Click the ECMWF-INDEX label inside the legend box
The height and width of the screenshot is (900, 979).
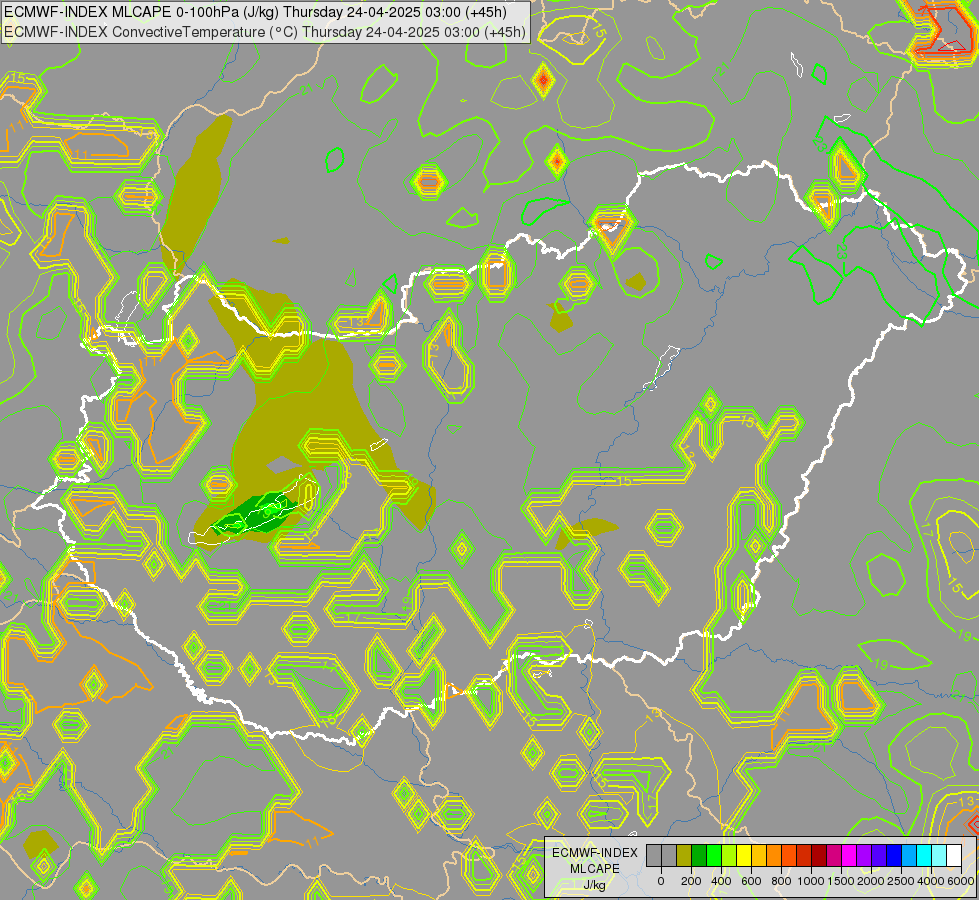pyautogui.click(x=595, y=853)
